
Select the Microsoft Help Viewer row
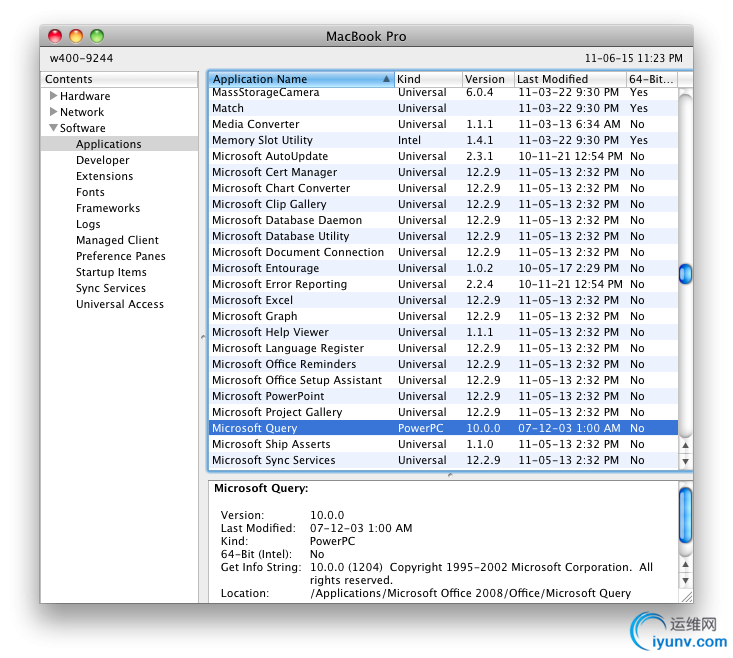click(443, 332)
